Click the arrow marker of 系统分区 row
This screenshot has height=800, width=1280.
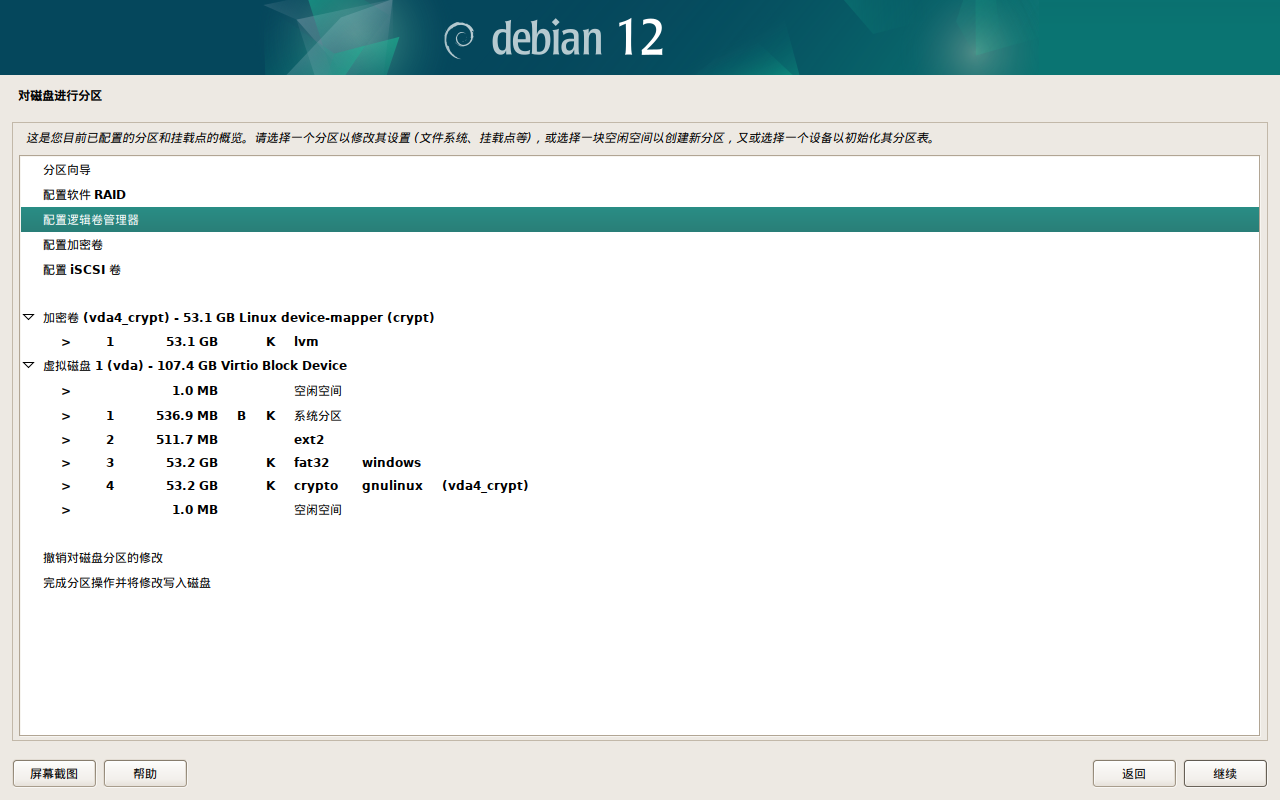pos(65,416)
